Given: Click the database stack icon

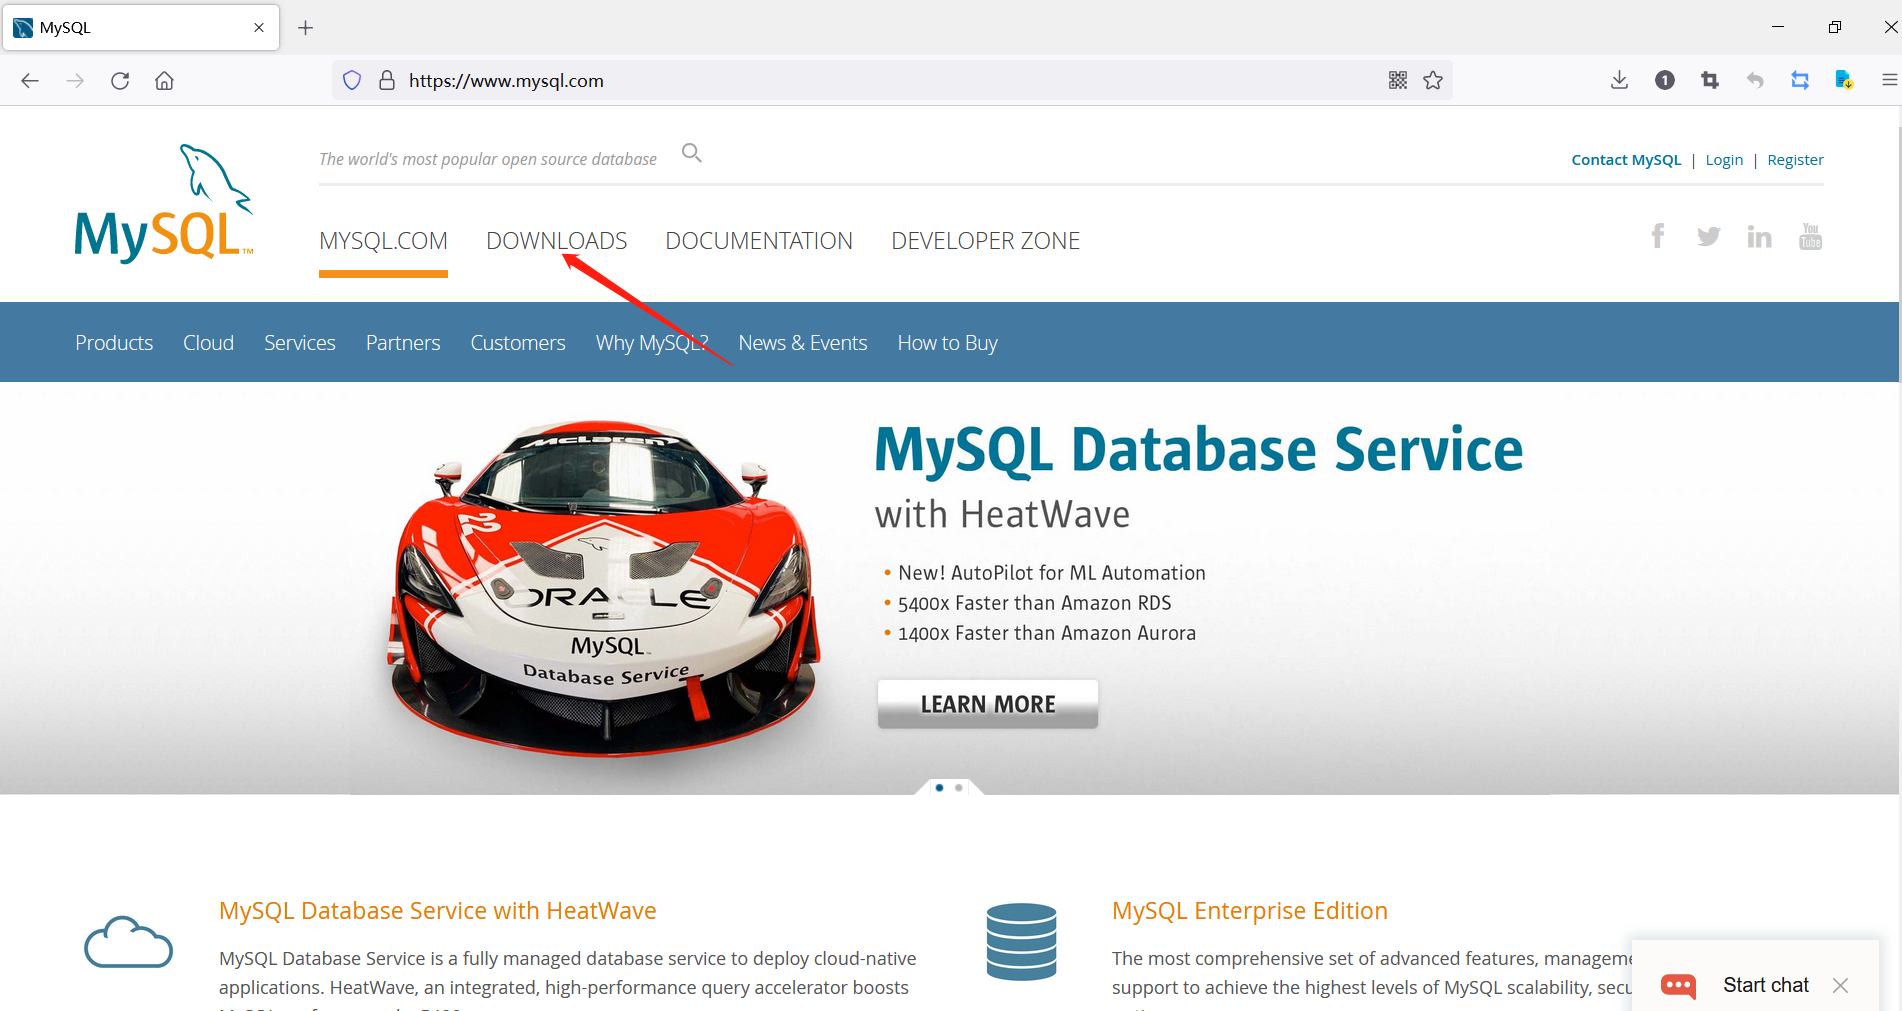Looking at the screenshot, I should [x=1021, y=942].
